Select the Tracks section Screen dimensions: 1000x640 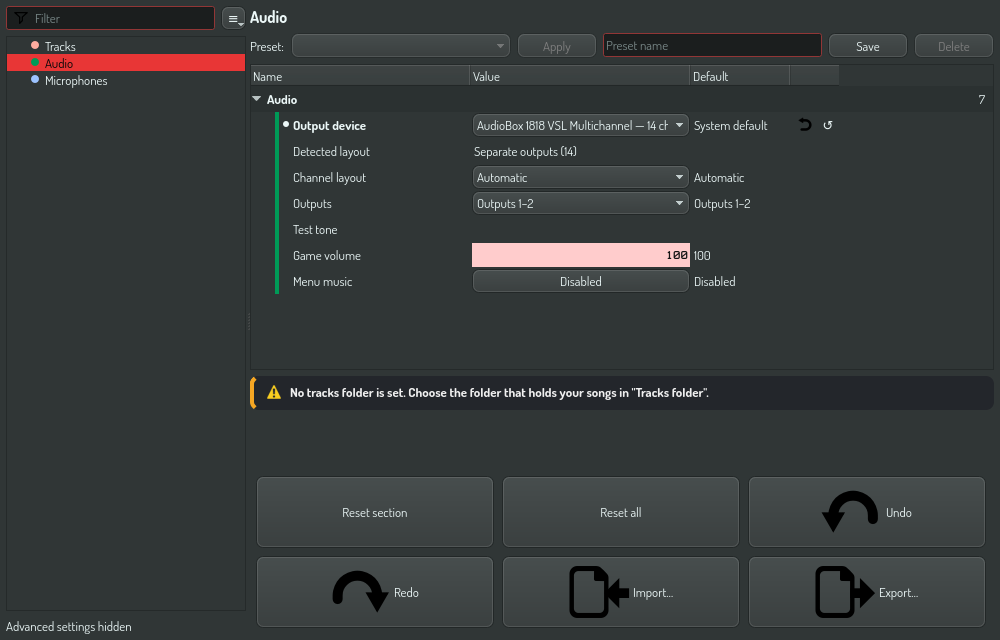[x=126, y=46]
